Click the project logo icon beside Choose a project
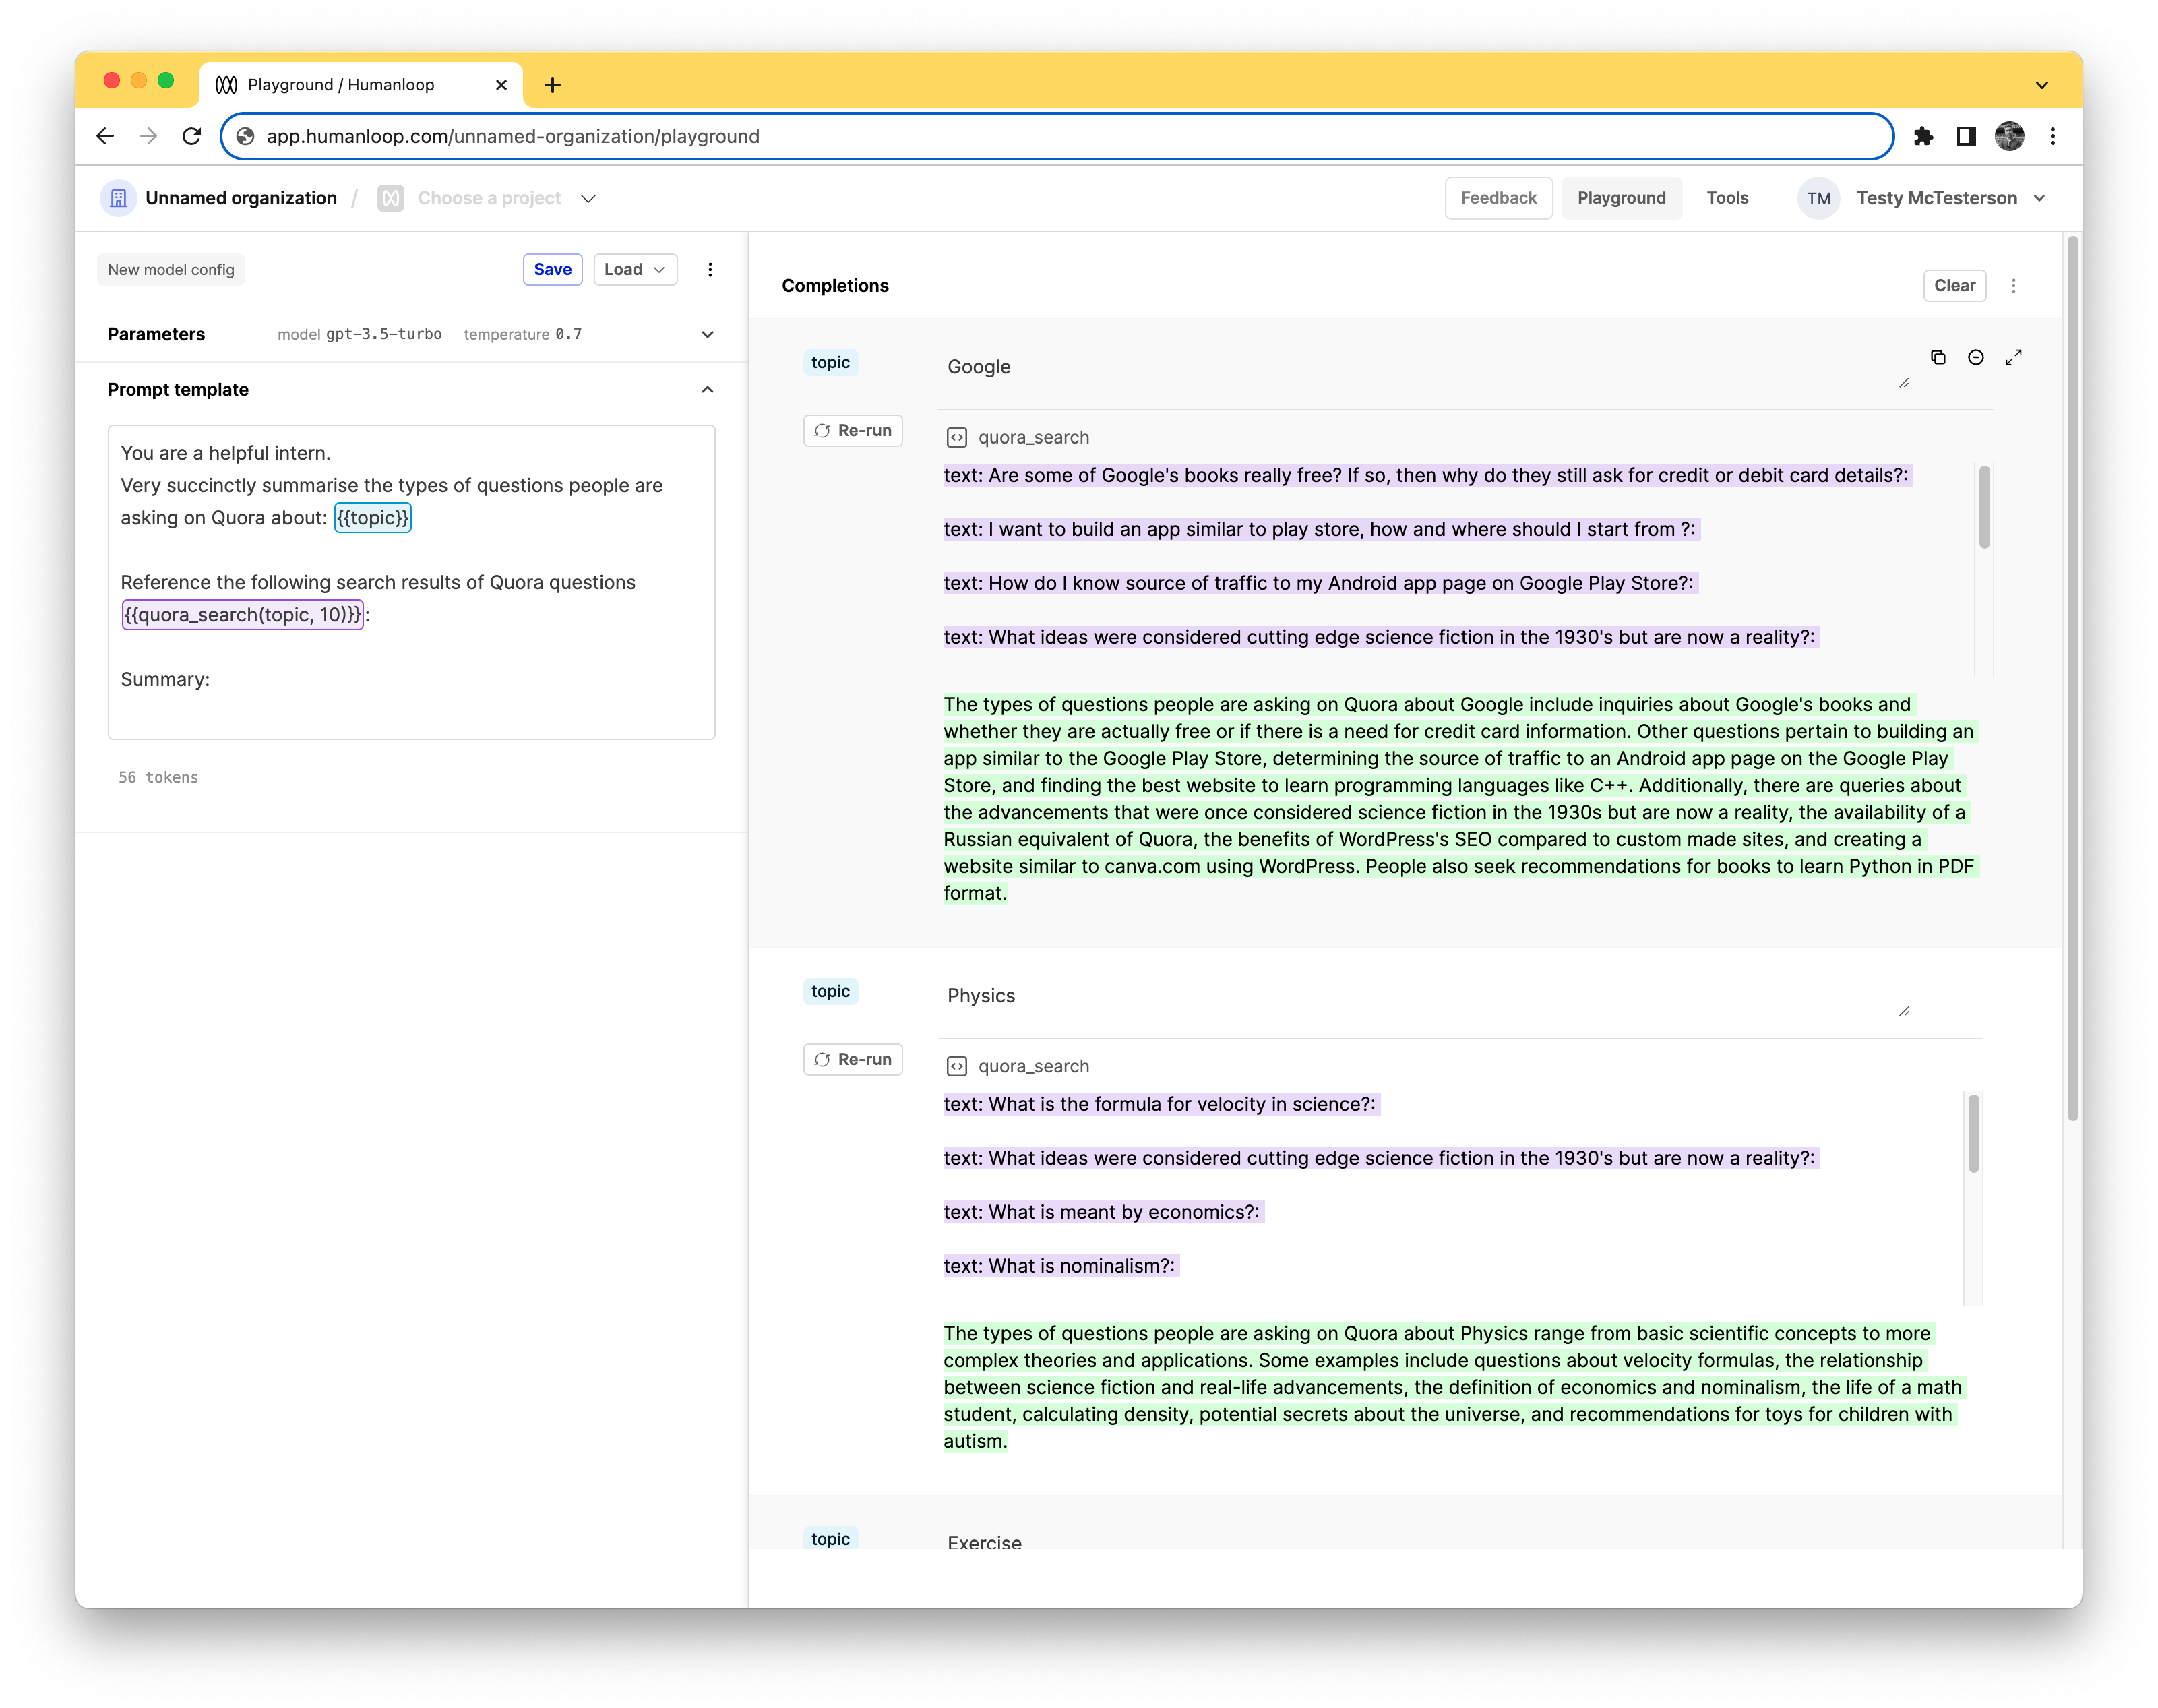Screen dimensions: 2158x1708 pyautogui.click(x=390, y=198)
